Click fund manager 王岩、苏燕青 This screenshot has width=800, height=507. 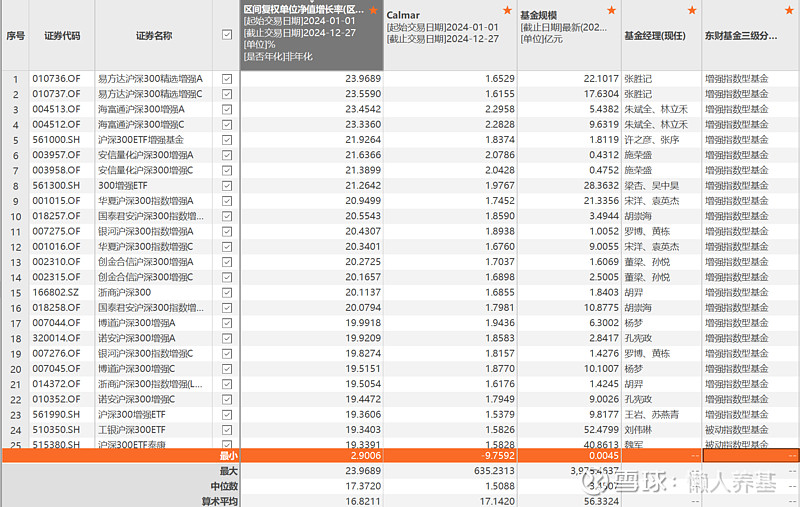[x=652, y=415]
